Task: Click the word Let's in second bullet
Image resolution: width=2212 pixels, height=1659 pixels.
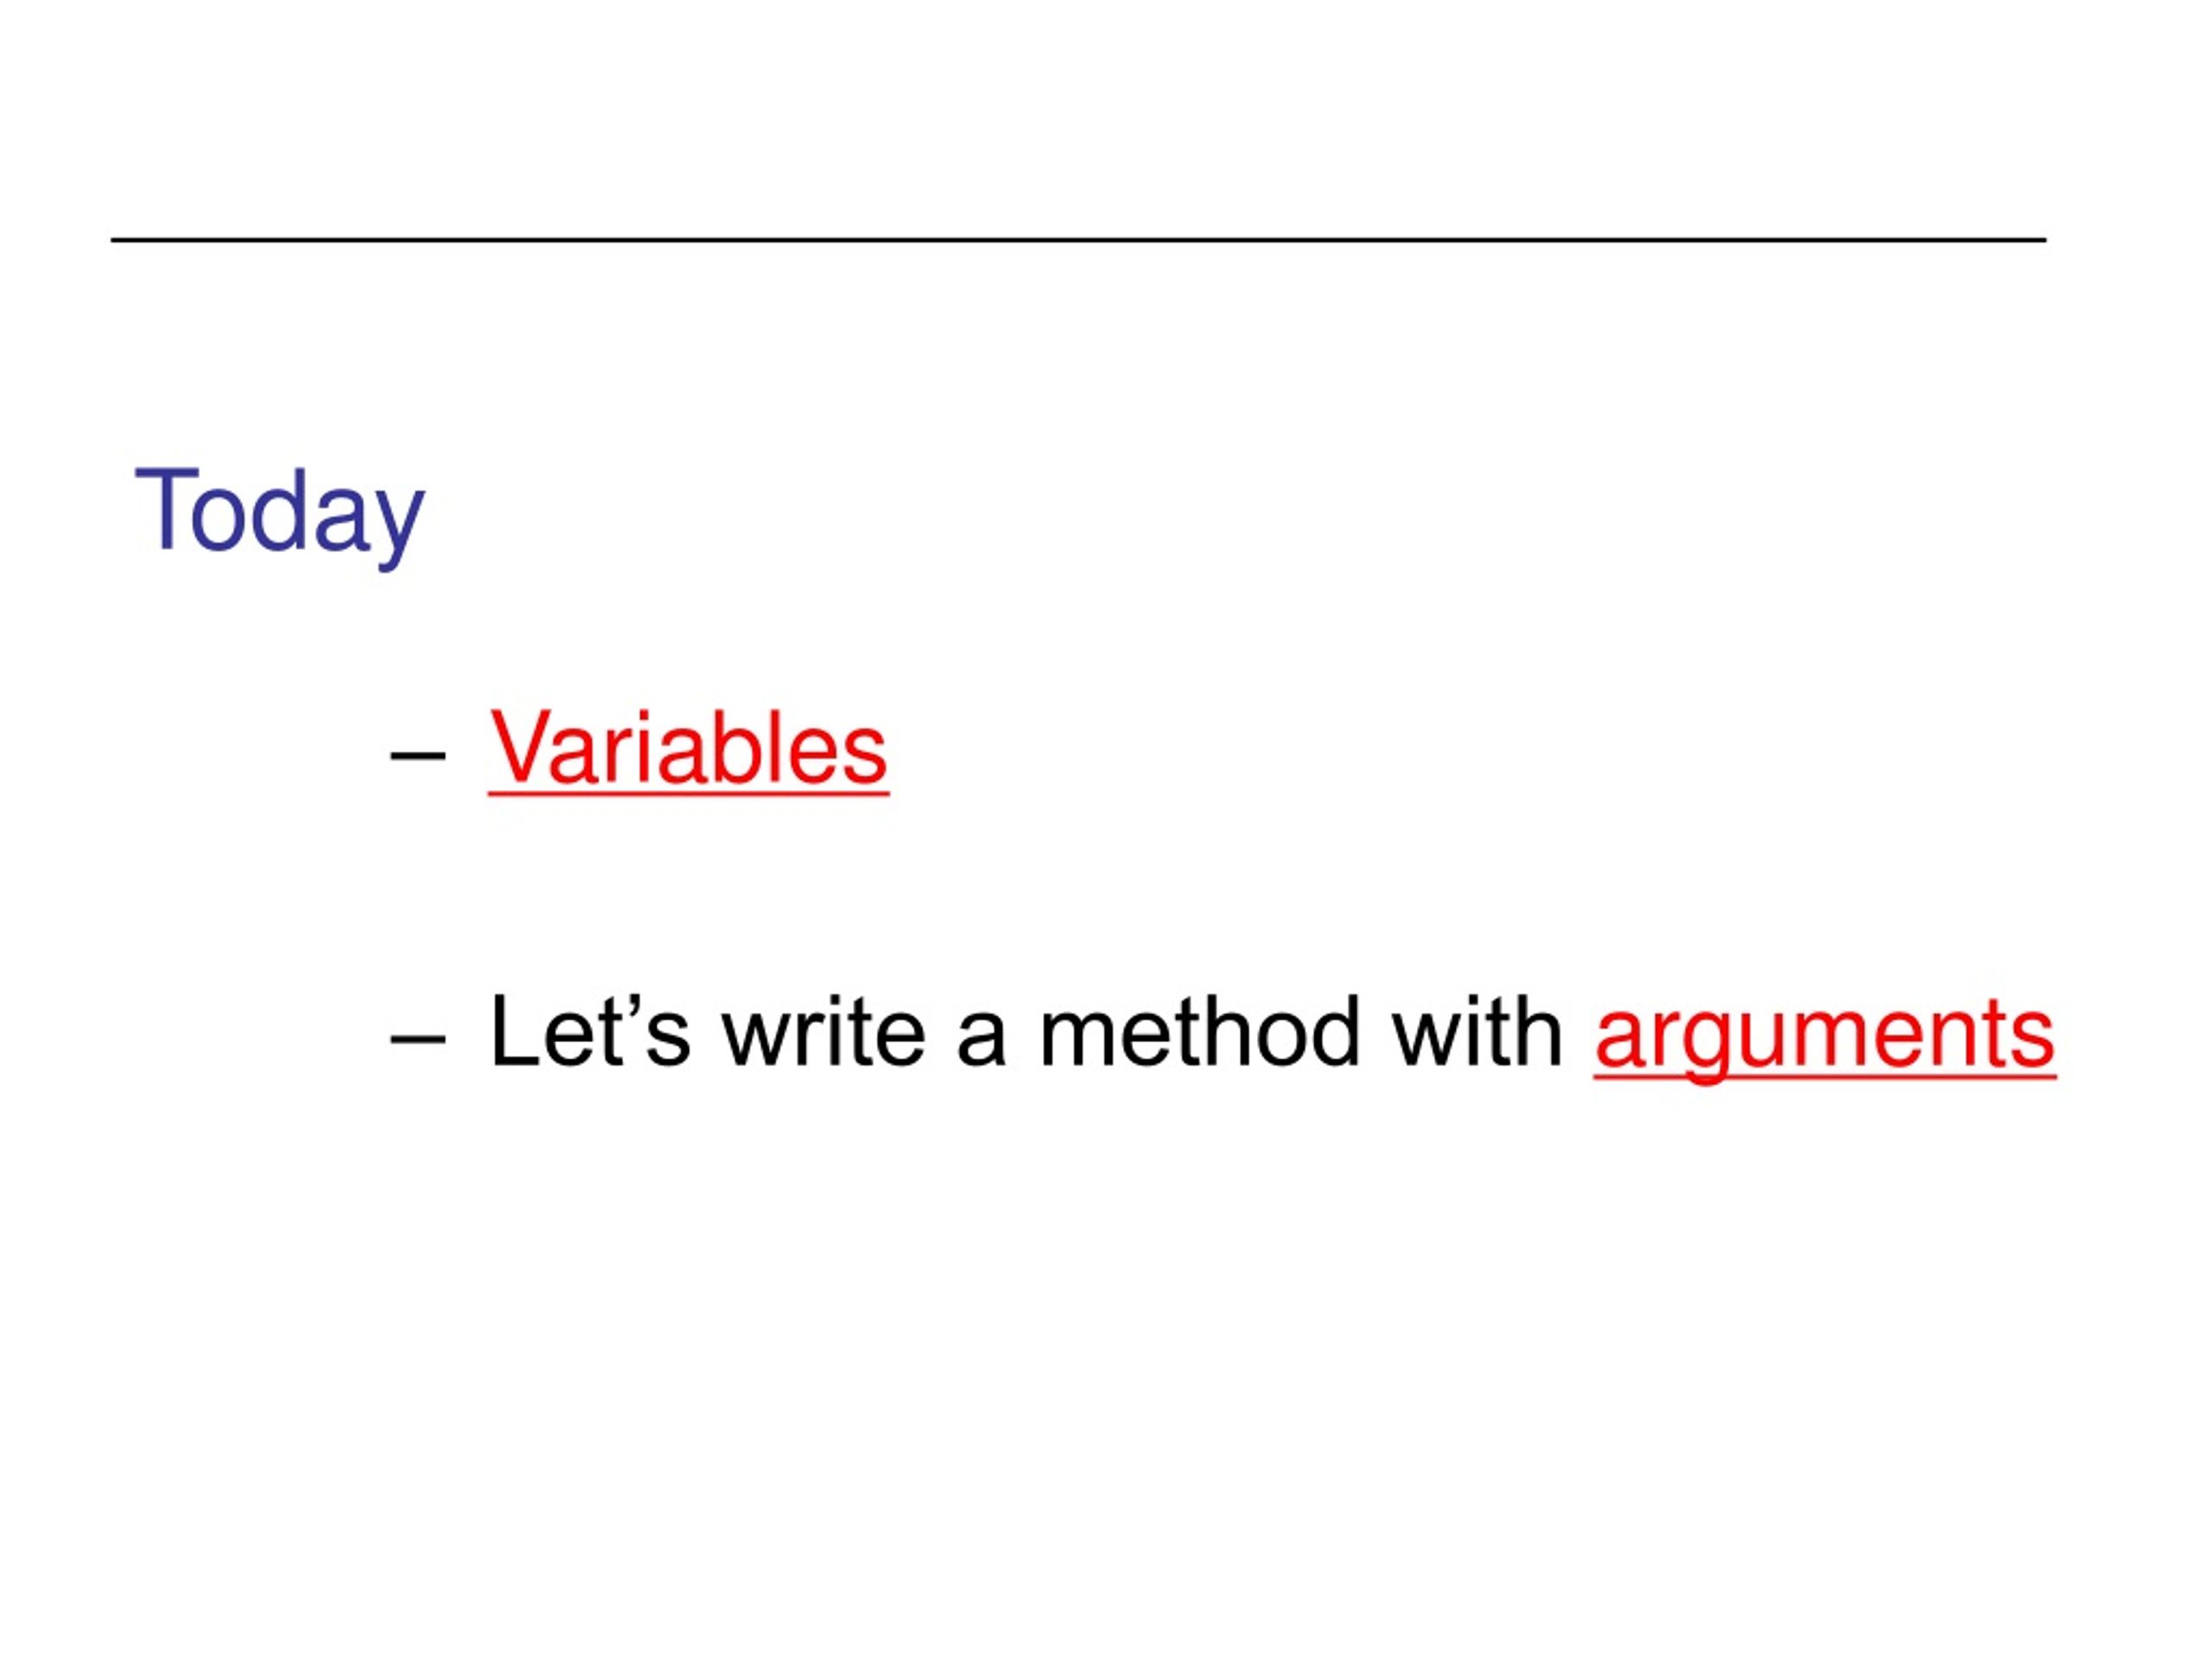Action: tap(590, 1032)
